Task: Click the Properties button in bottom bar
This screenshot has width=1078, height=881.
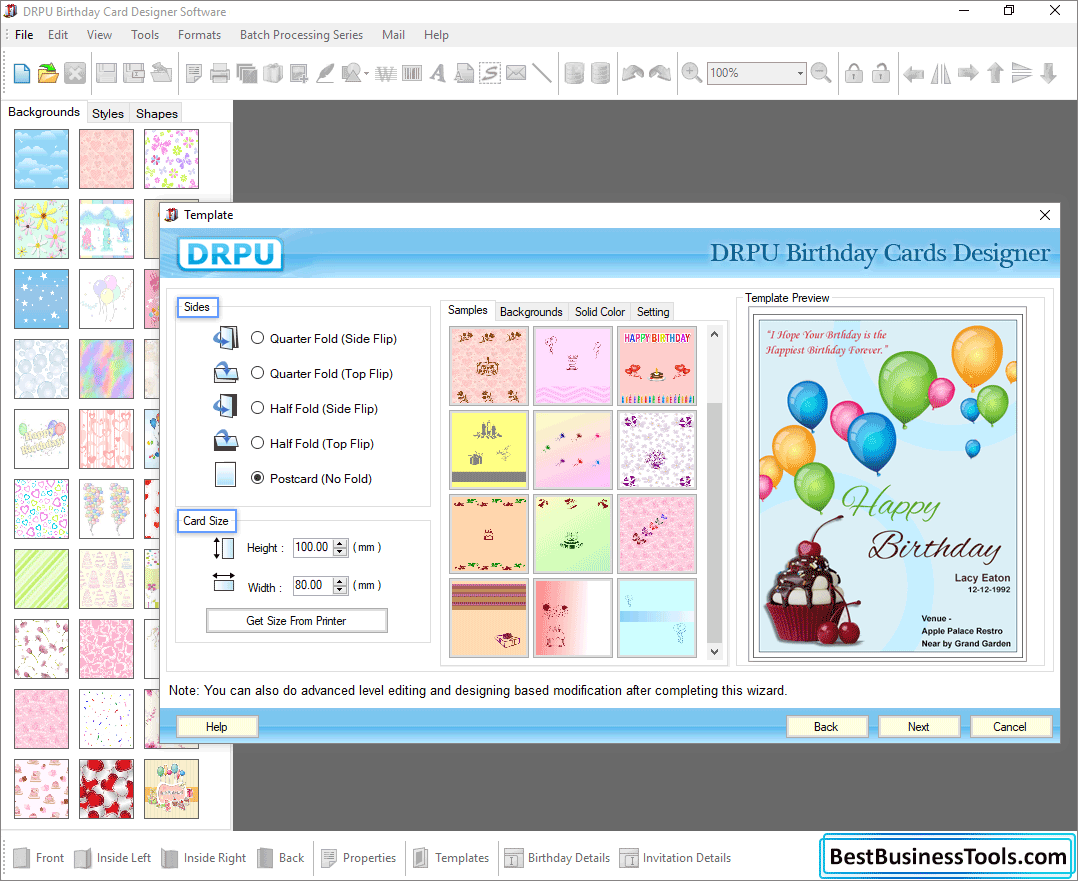Action: pyautogui.click(x=358, y=858)
